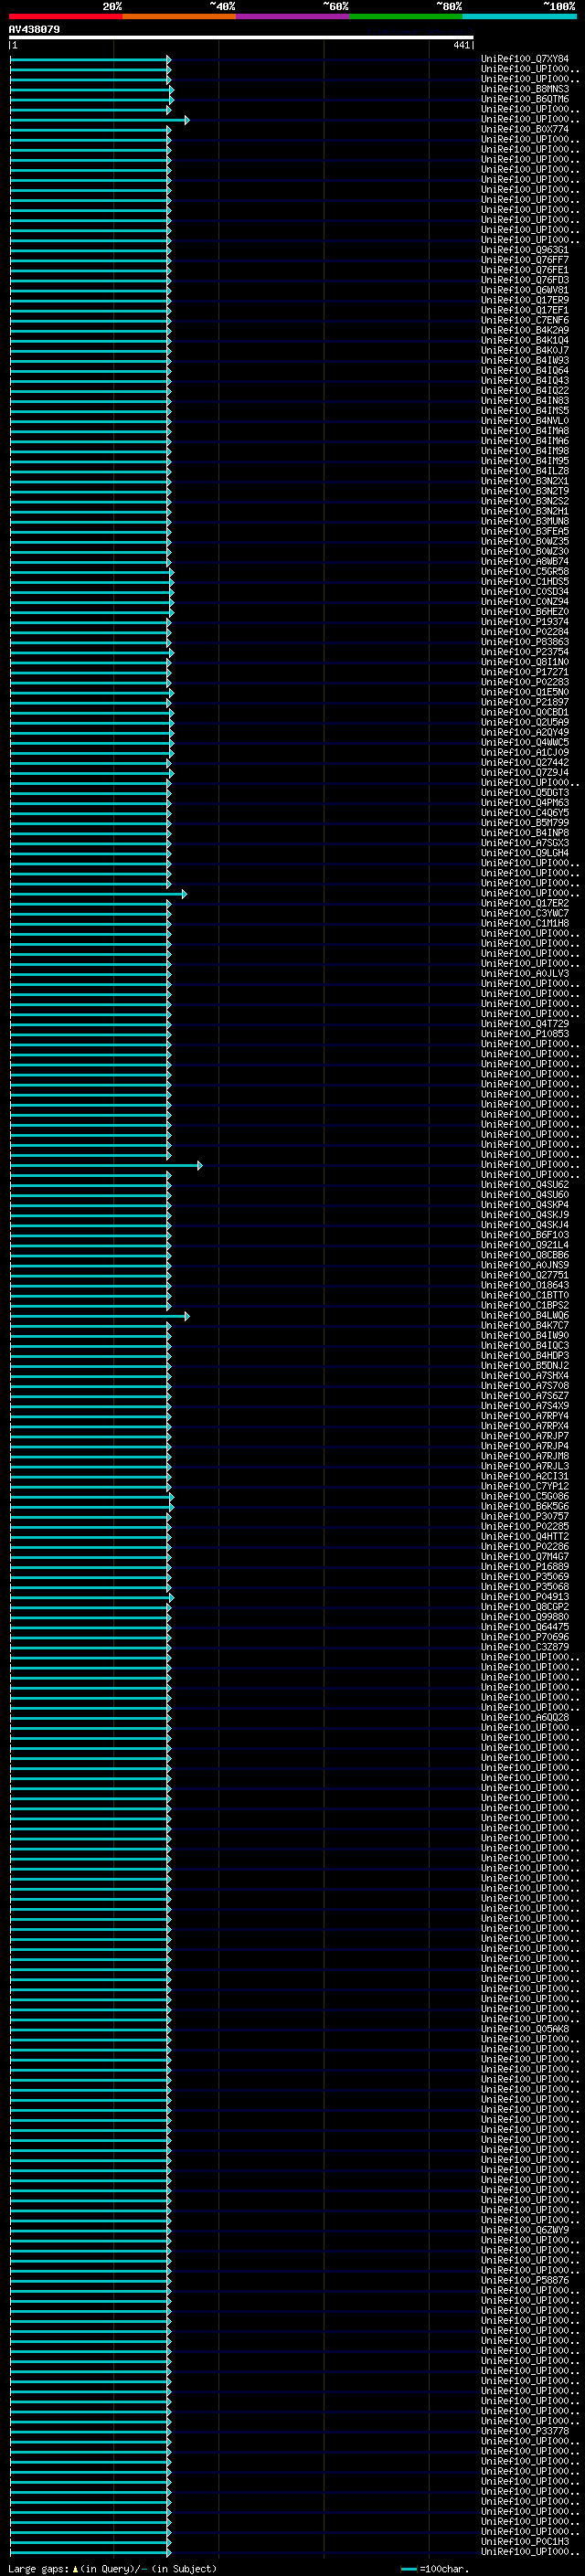The image size is (585, 2576).
Task: Click label UniRef100_B3N2X1
Action: (x=525, y=481)
